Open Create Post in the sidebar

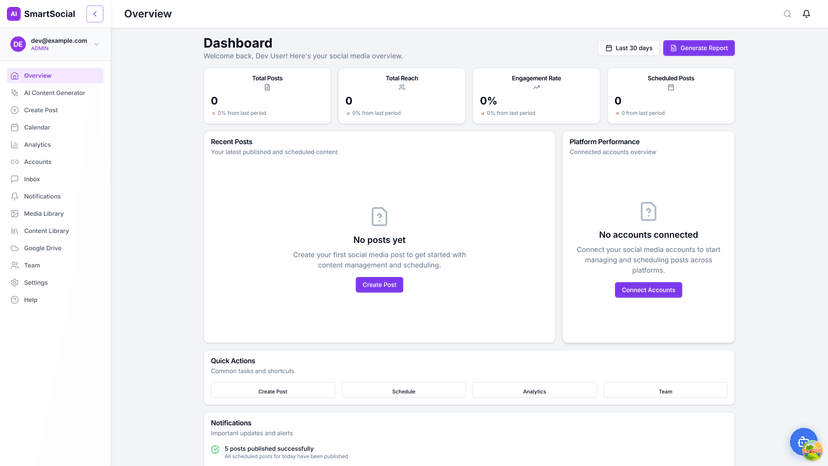coord(55,110)
